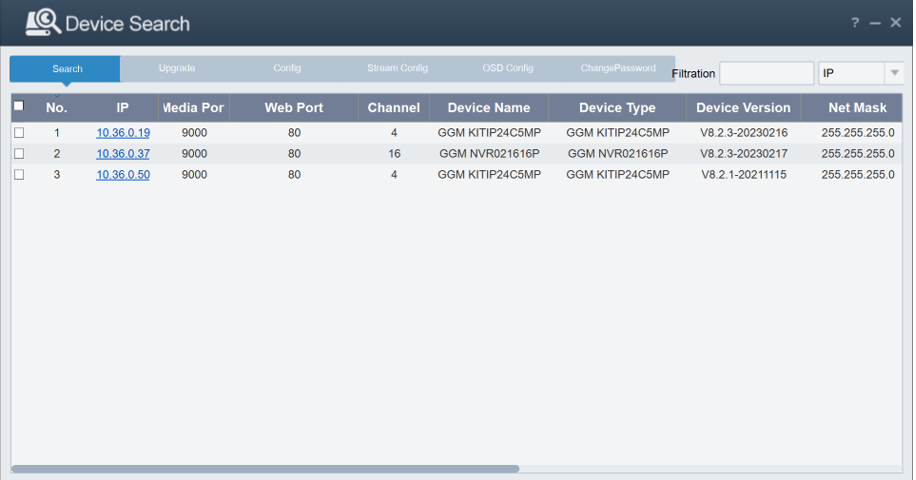916x480 pixels.
Task: Open the ChangePassword tab
Action: 618,68
